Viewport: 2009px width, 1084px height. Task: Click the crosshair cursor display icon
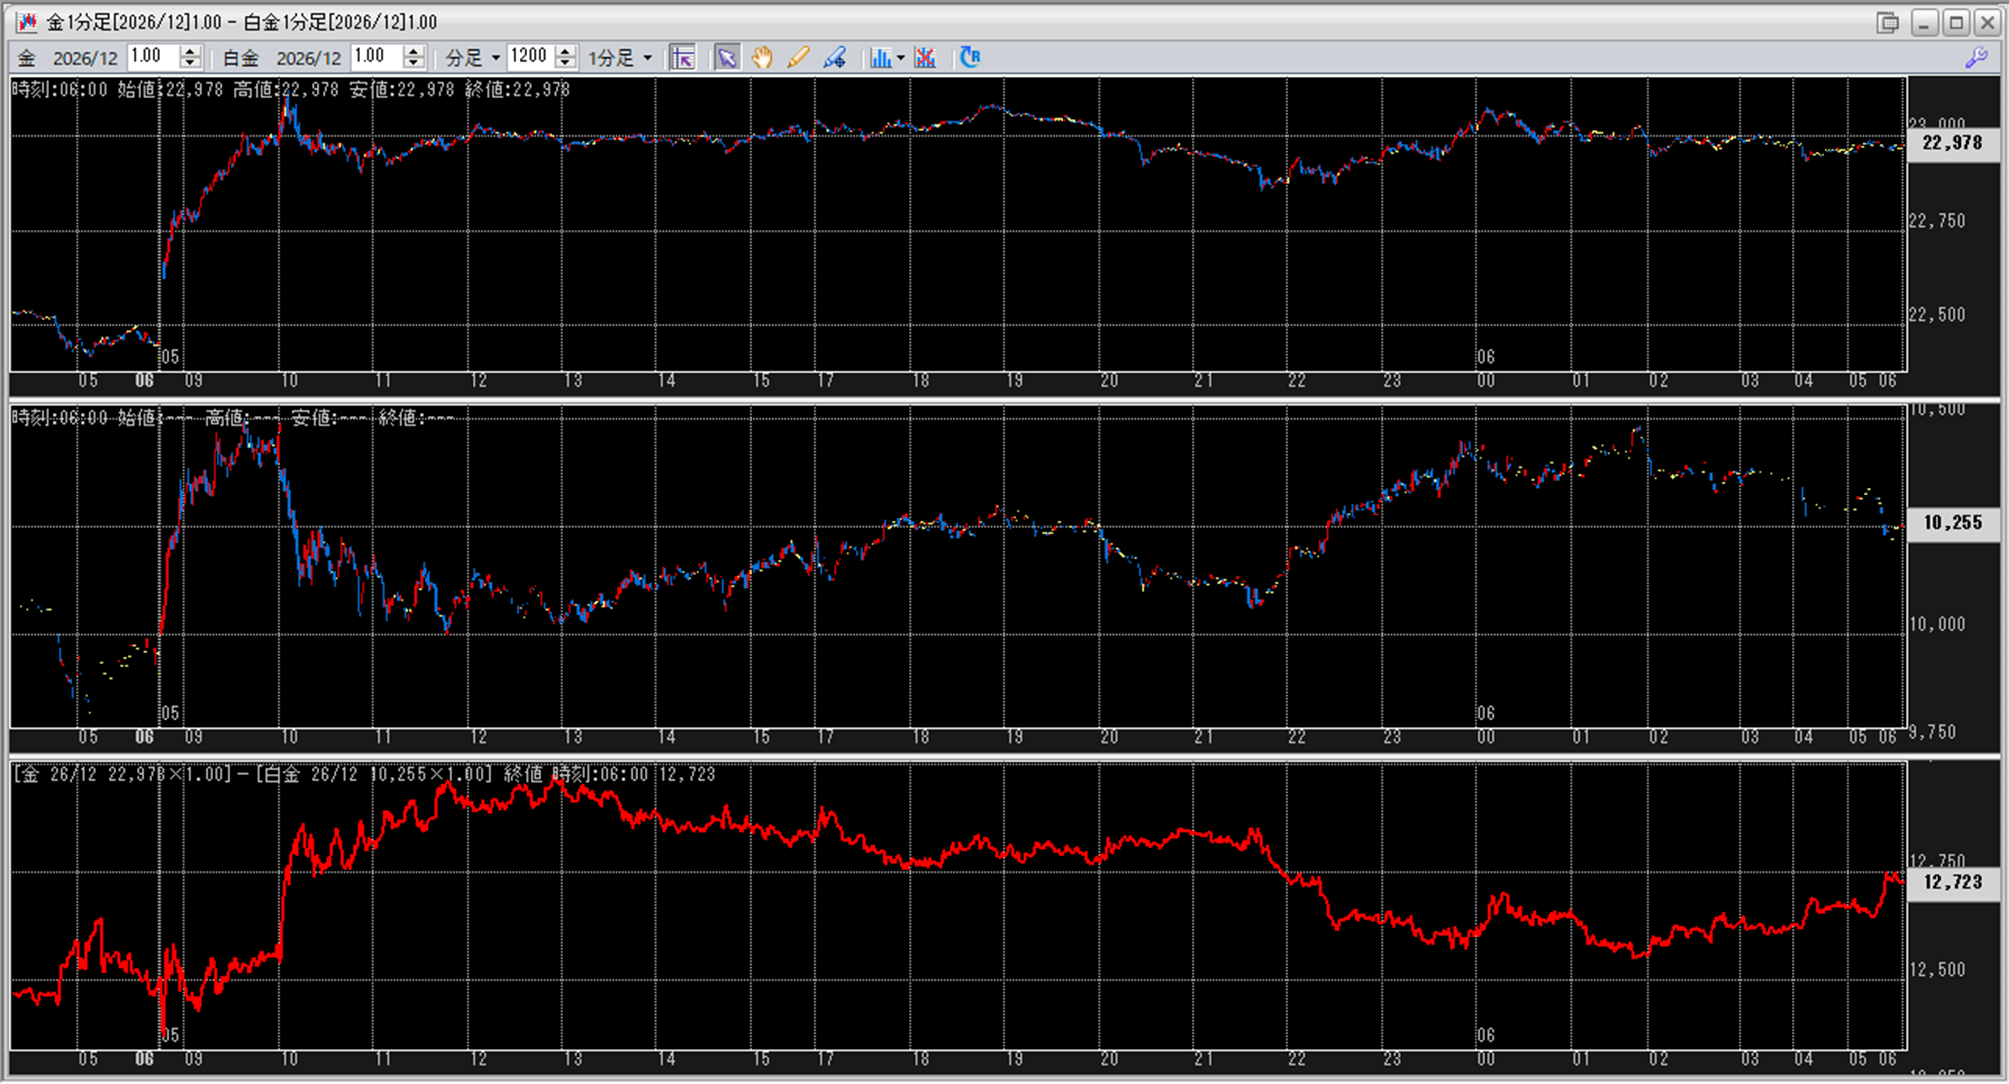coord(683,58)
